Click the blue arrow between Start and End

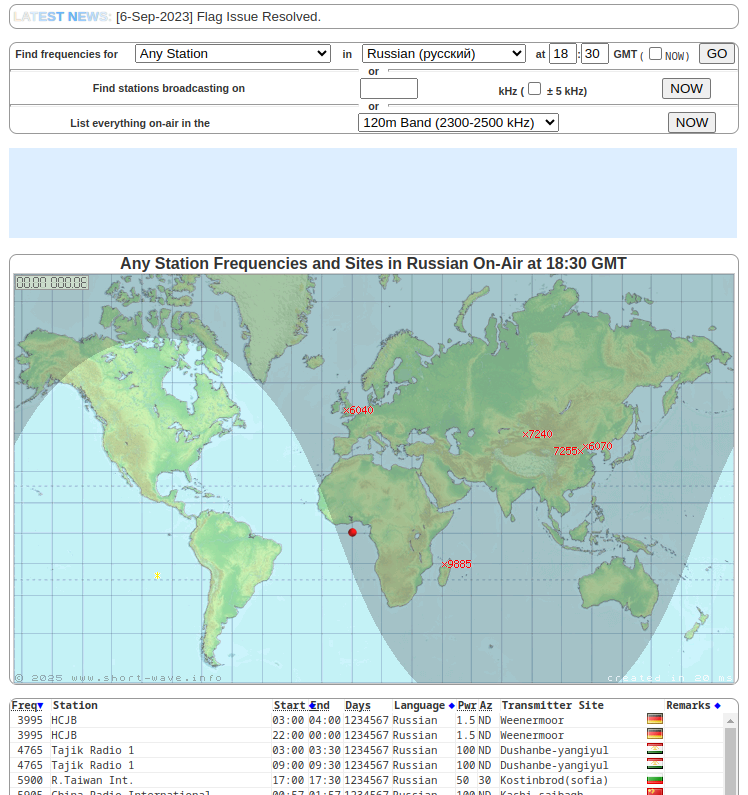click(x=312, y=705)
